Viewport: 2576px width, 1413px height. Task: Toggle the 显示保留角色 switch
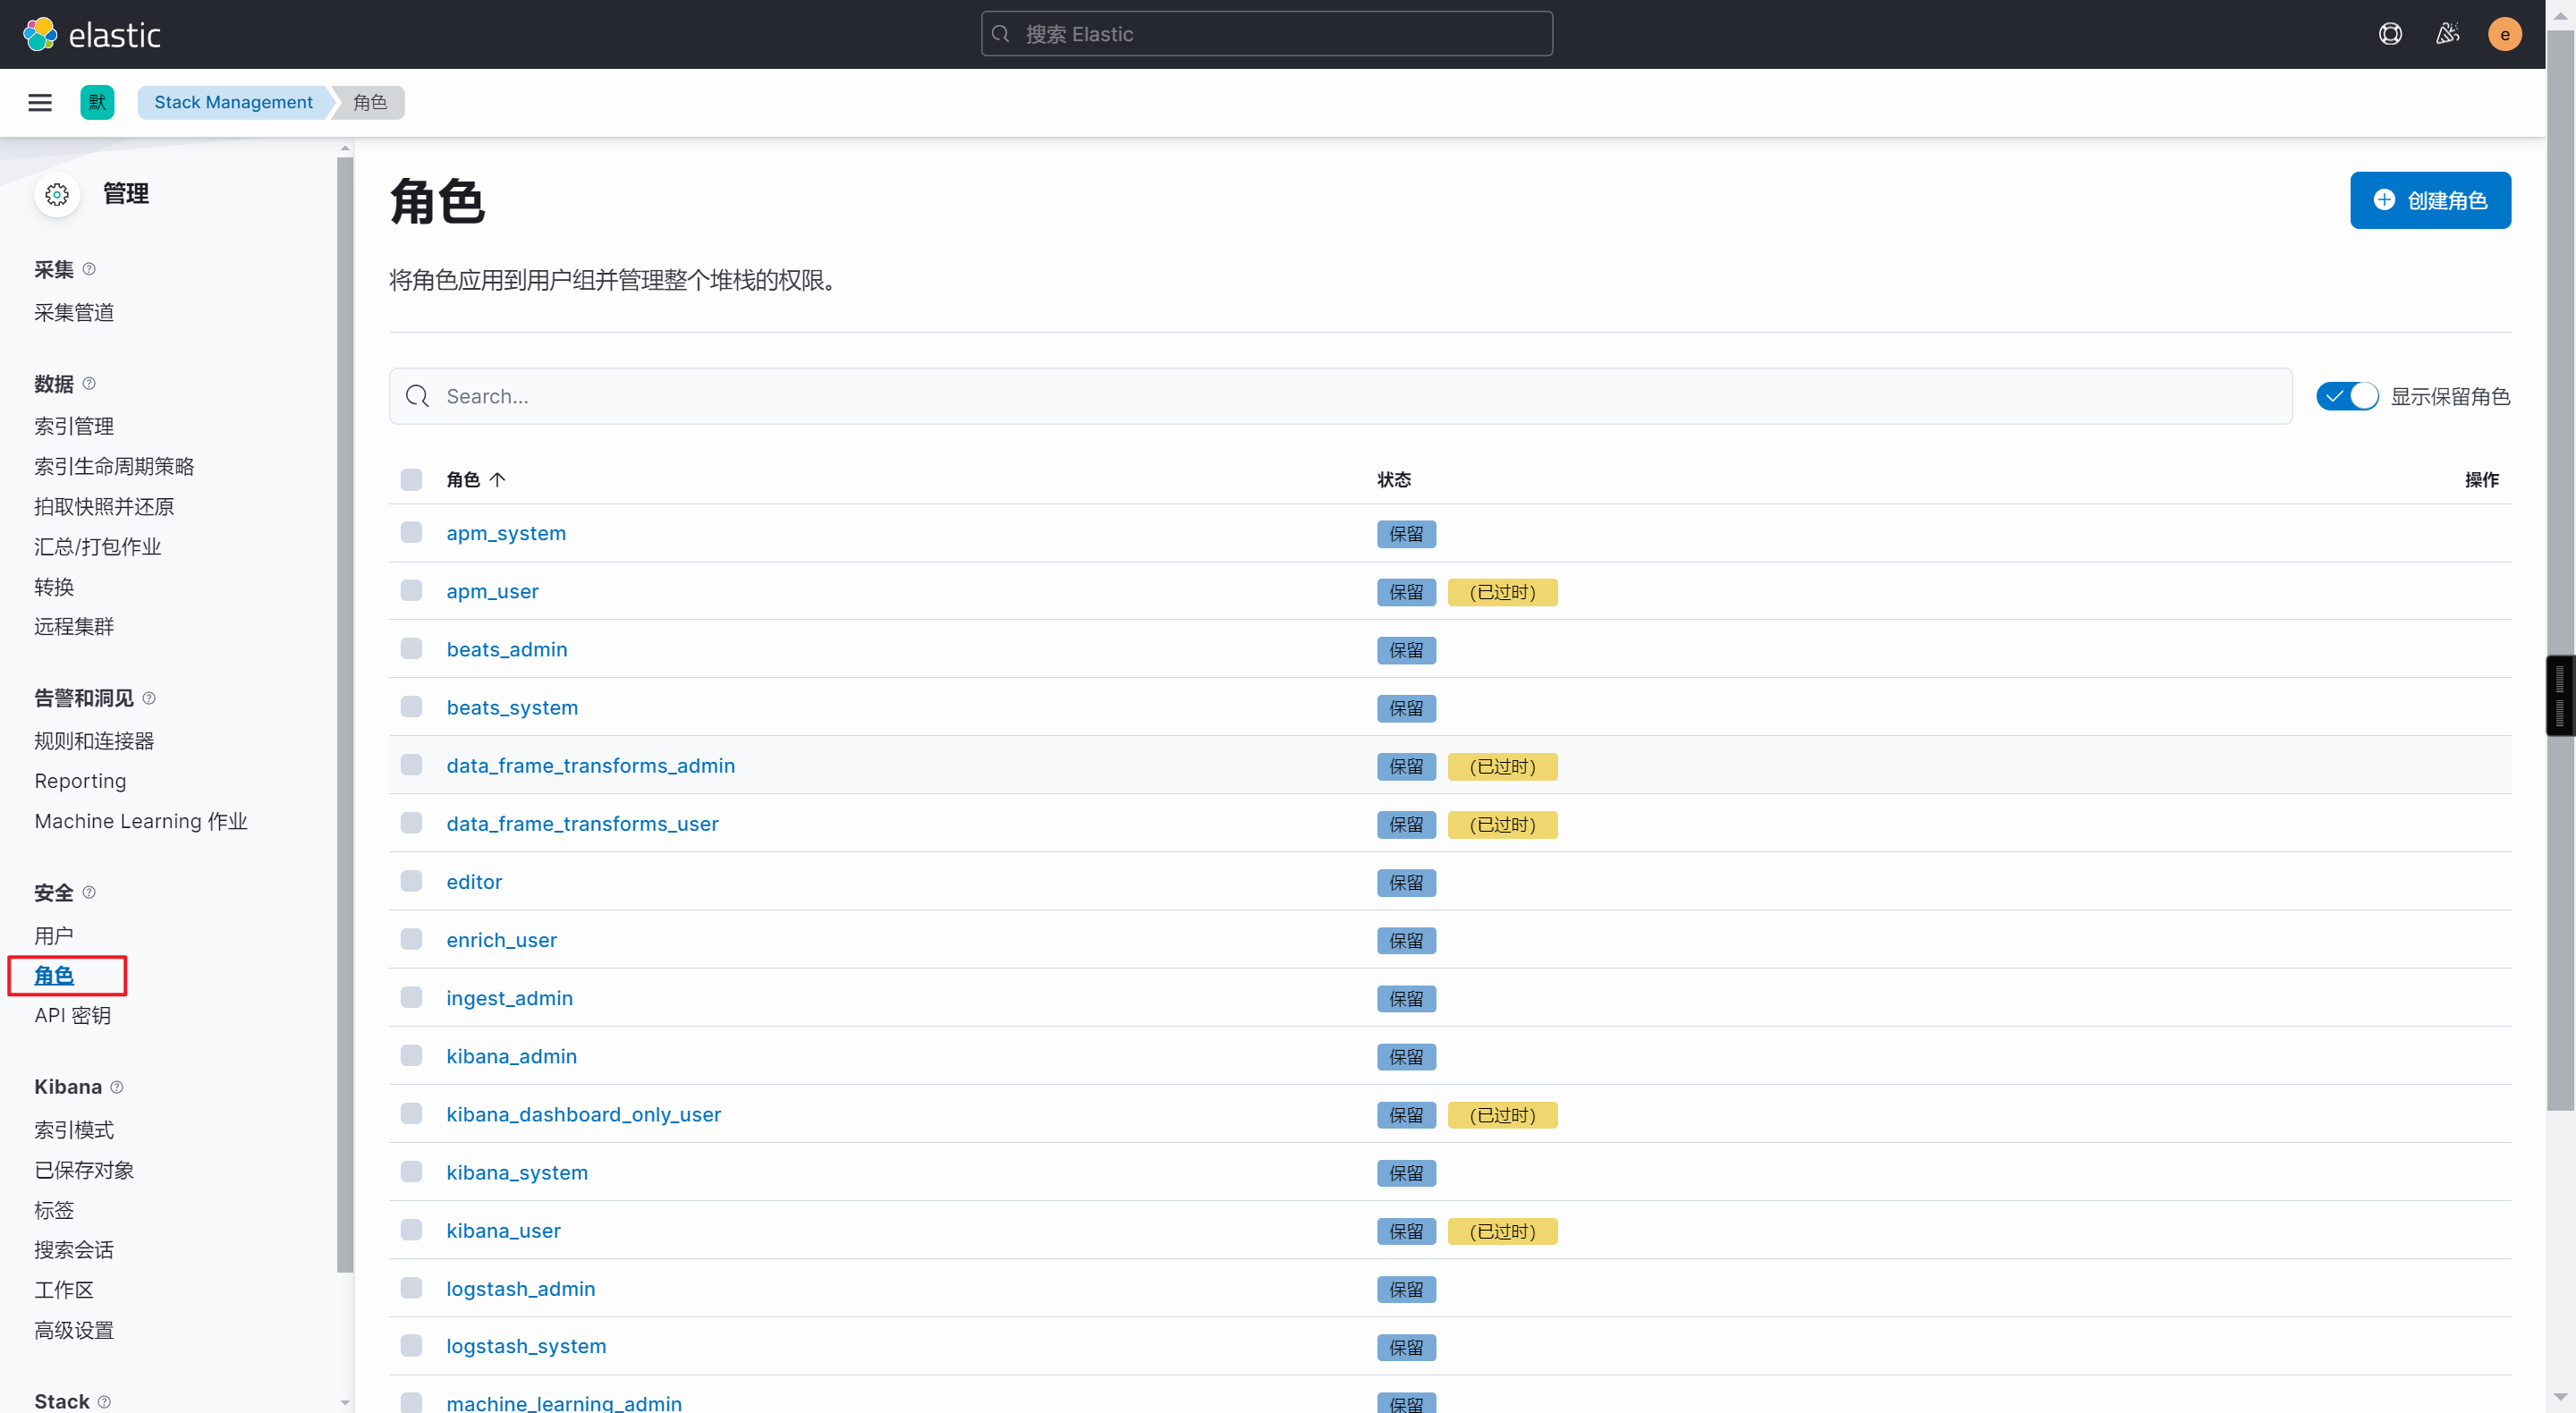point(2346,397)
